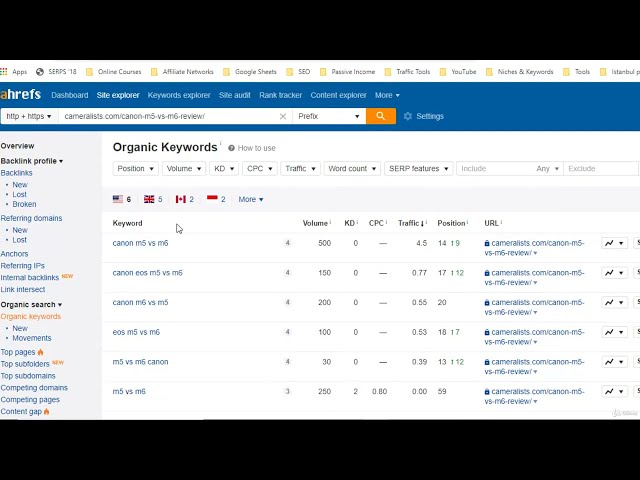Expand More countries dropdown

pos(251,199)
